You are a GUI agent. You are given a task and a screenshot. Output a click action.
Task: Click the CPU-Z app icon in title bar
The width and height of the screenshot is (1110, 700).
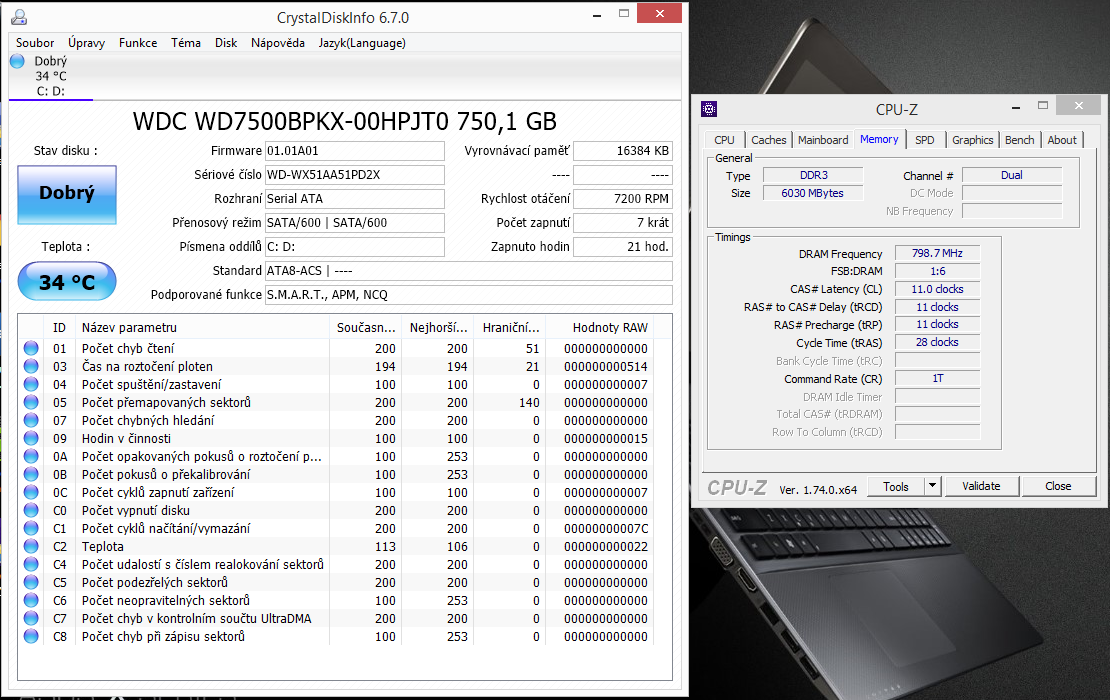(709, 109)
